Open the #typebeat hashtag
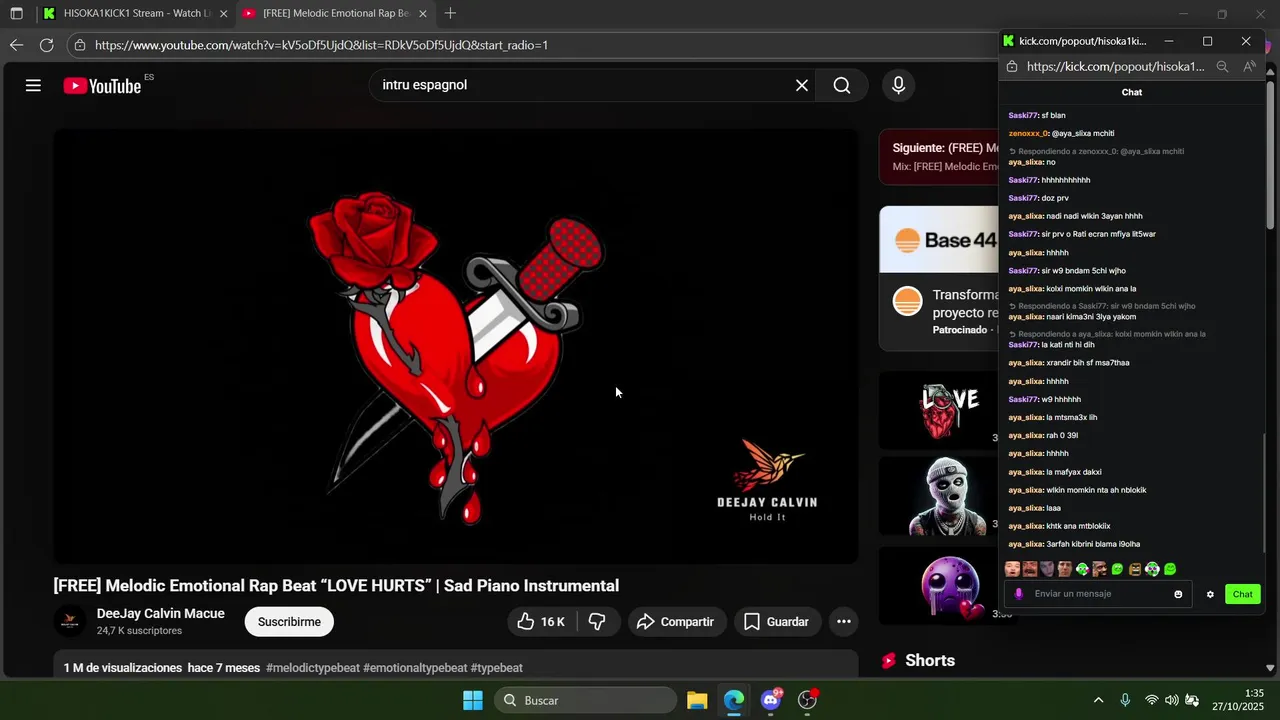The image size is (1280, 720). click(496, 668)
